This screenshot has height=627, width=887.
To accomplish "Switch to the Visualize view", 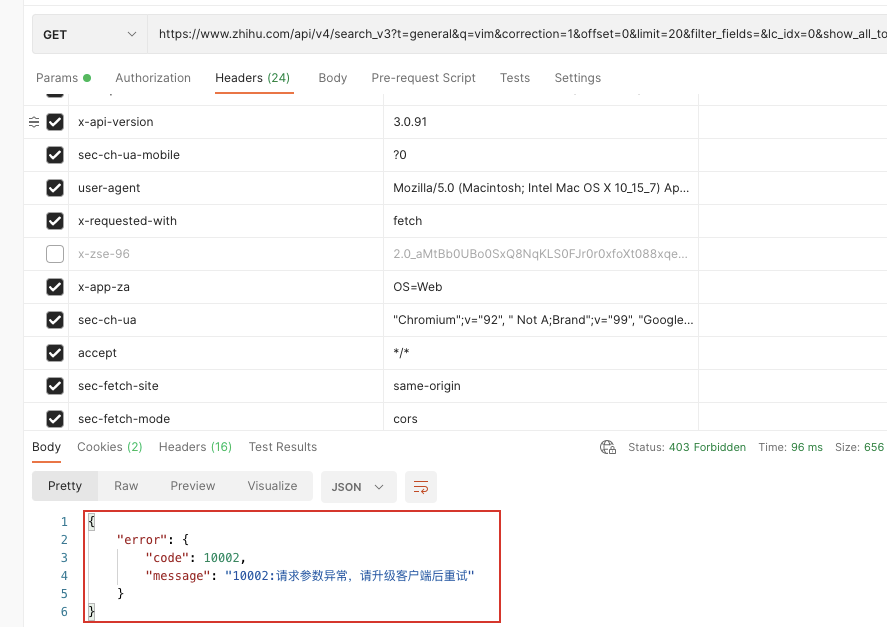I will coord(272,486).
